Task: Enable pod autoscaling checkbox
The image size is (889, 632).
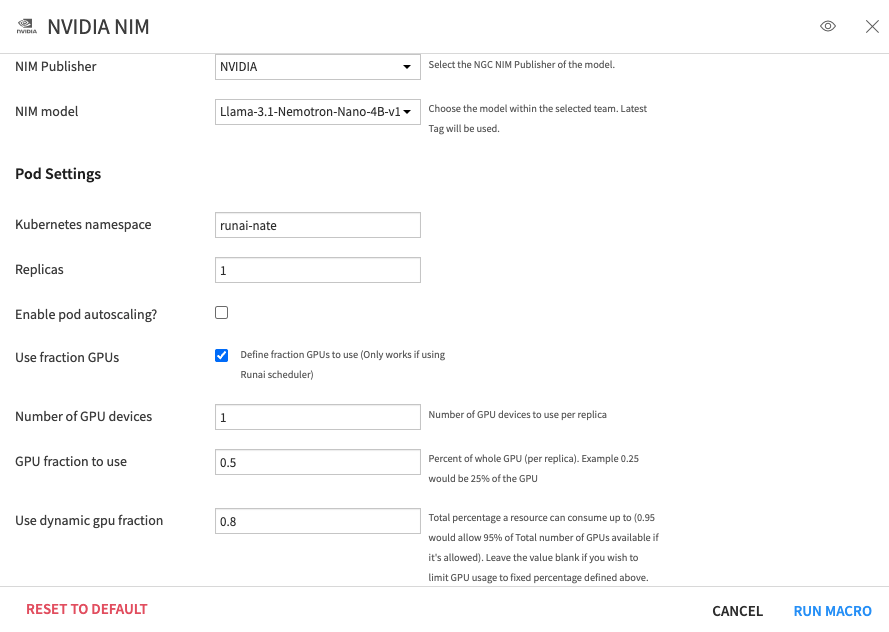Action: click(222, 313)
